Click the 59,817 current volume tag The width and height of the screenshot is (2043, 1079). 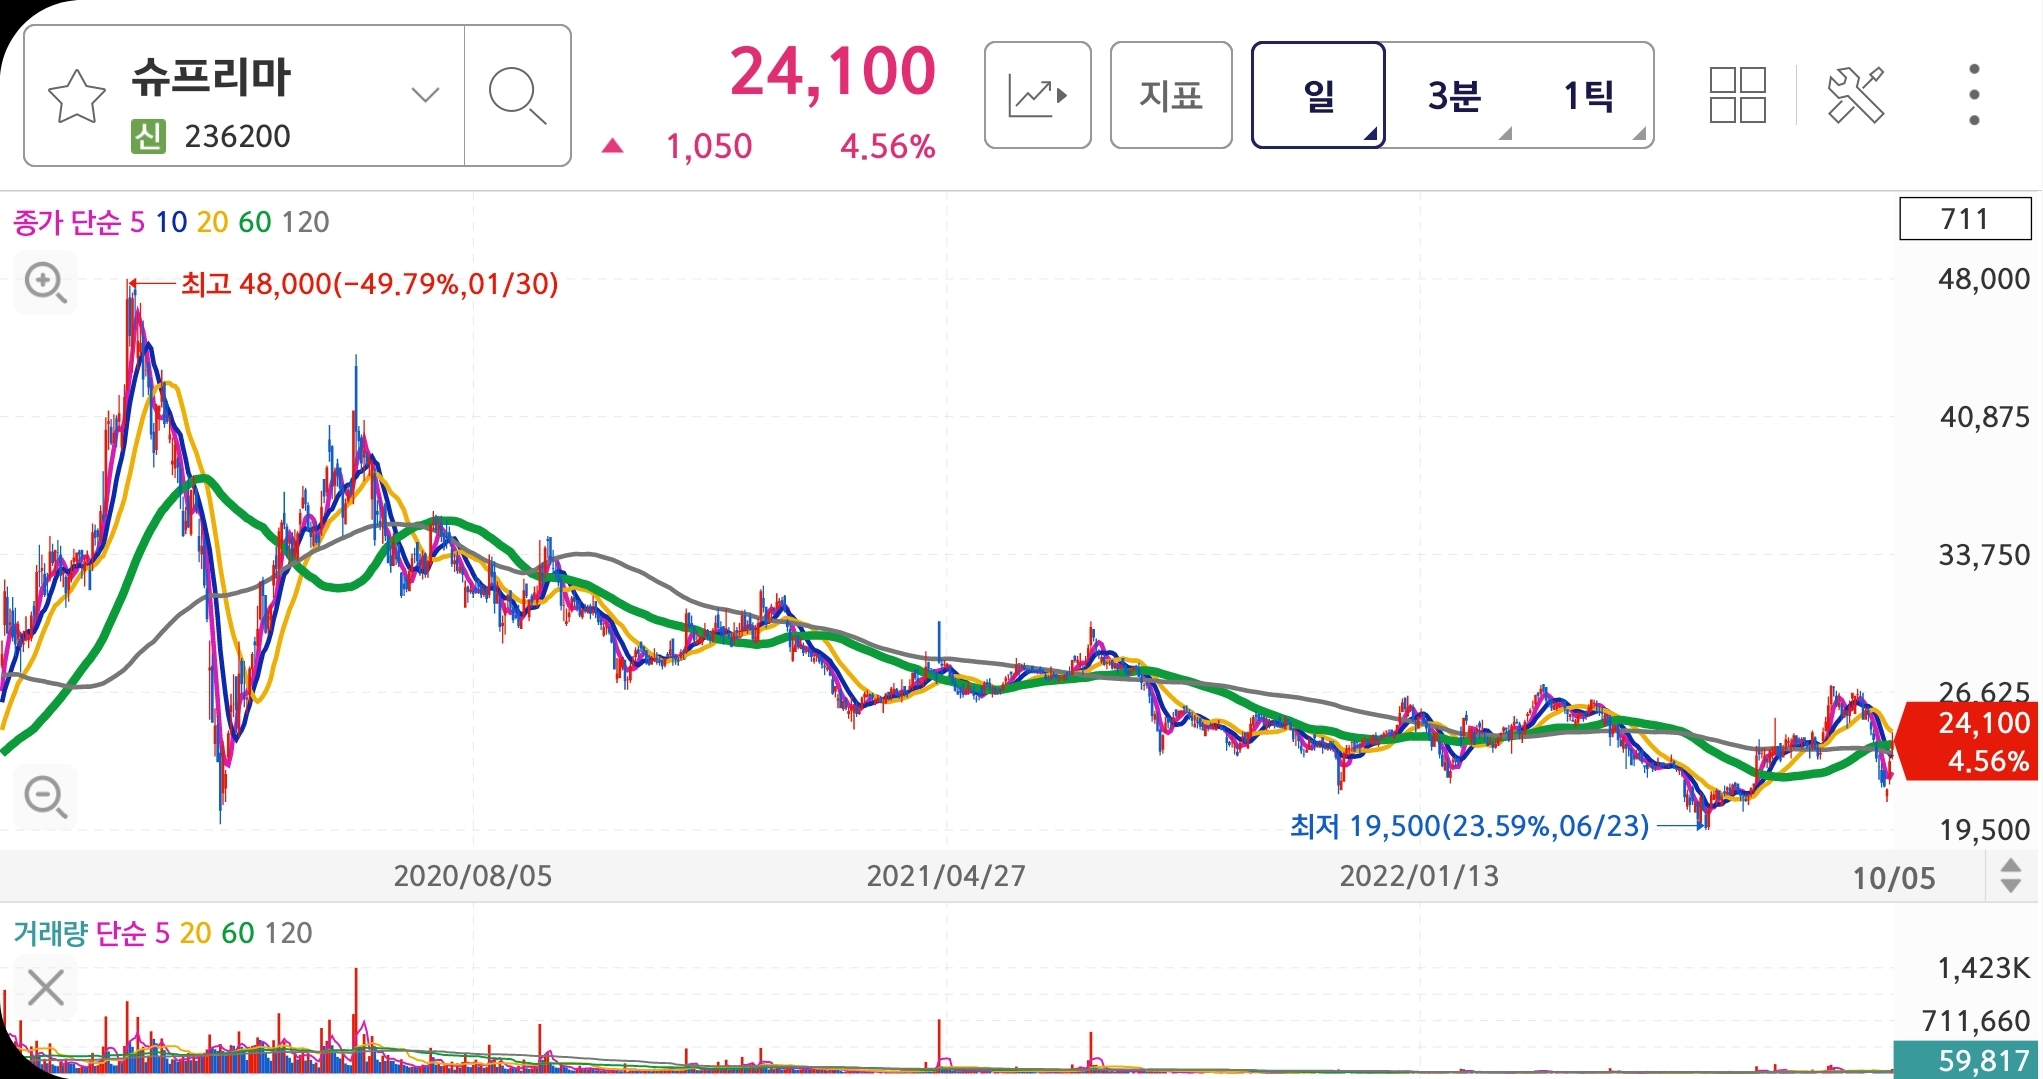pyautogui.click(x=1967, y=1060)
